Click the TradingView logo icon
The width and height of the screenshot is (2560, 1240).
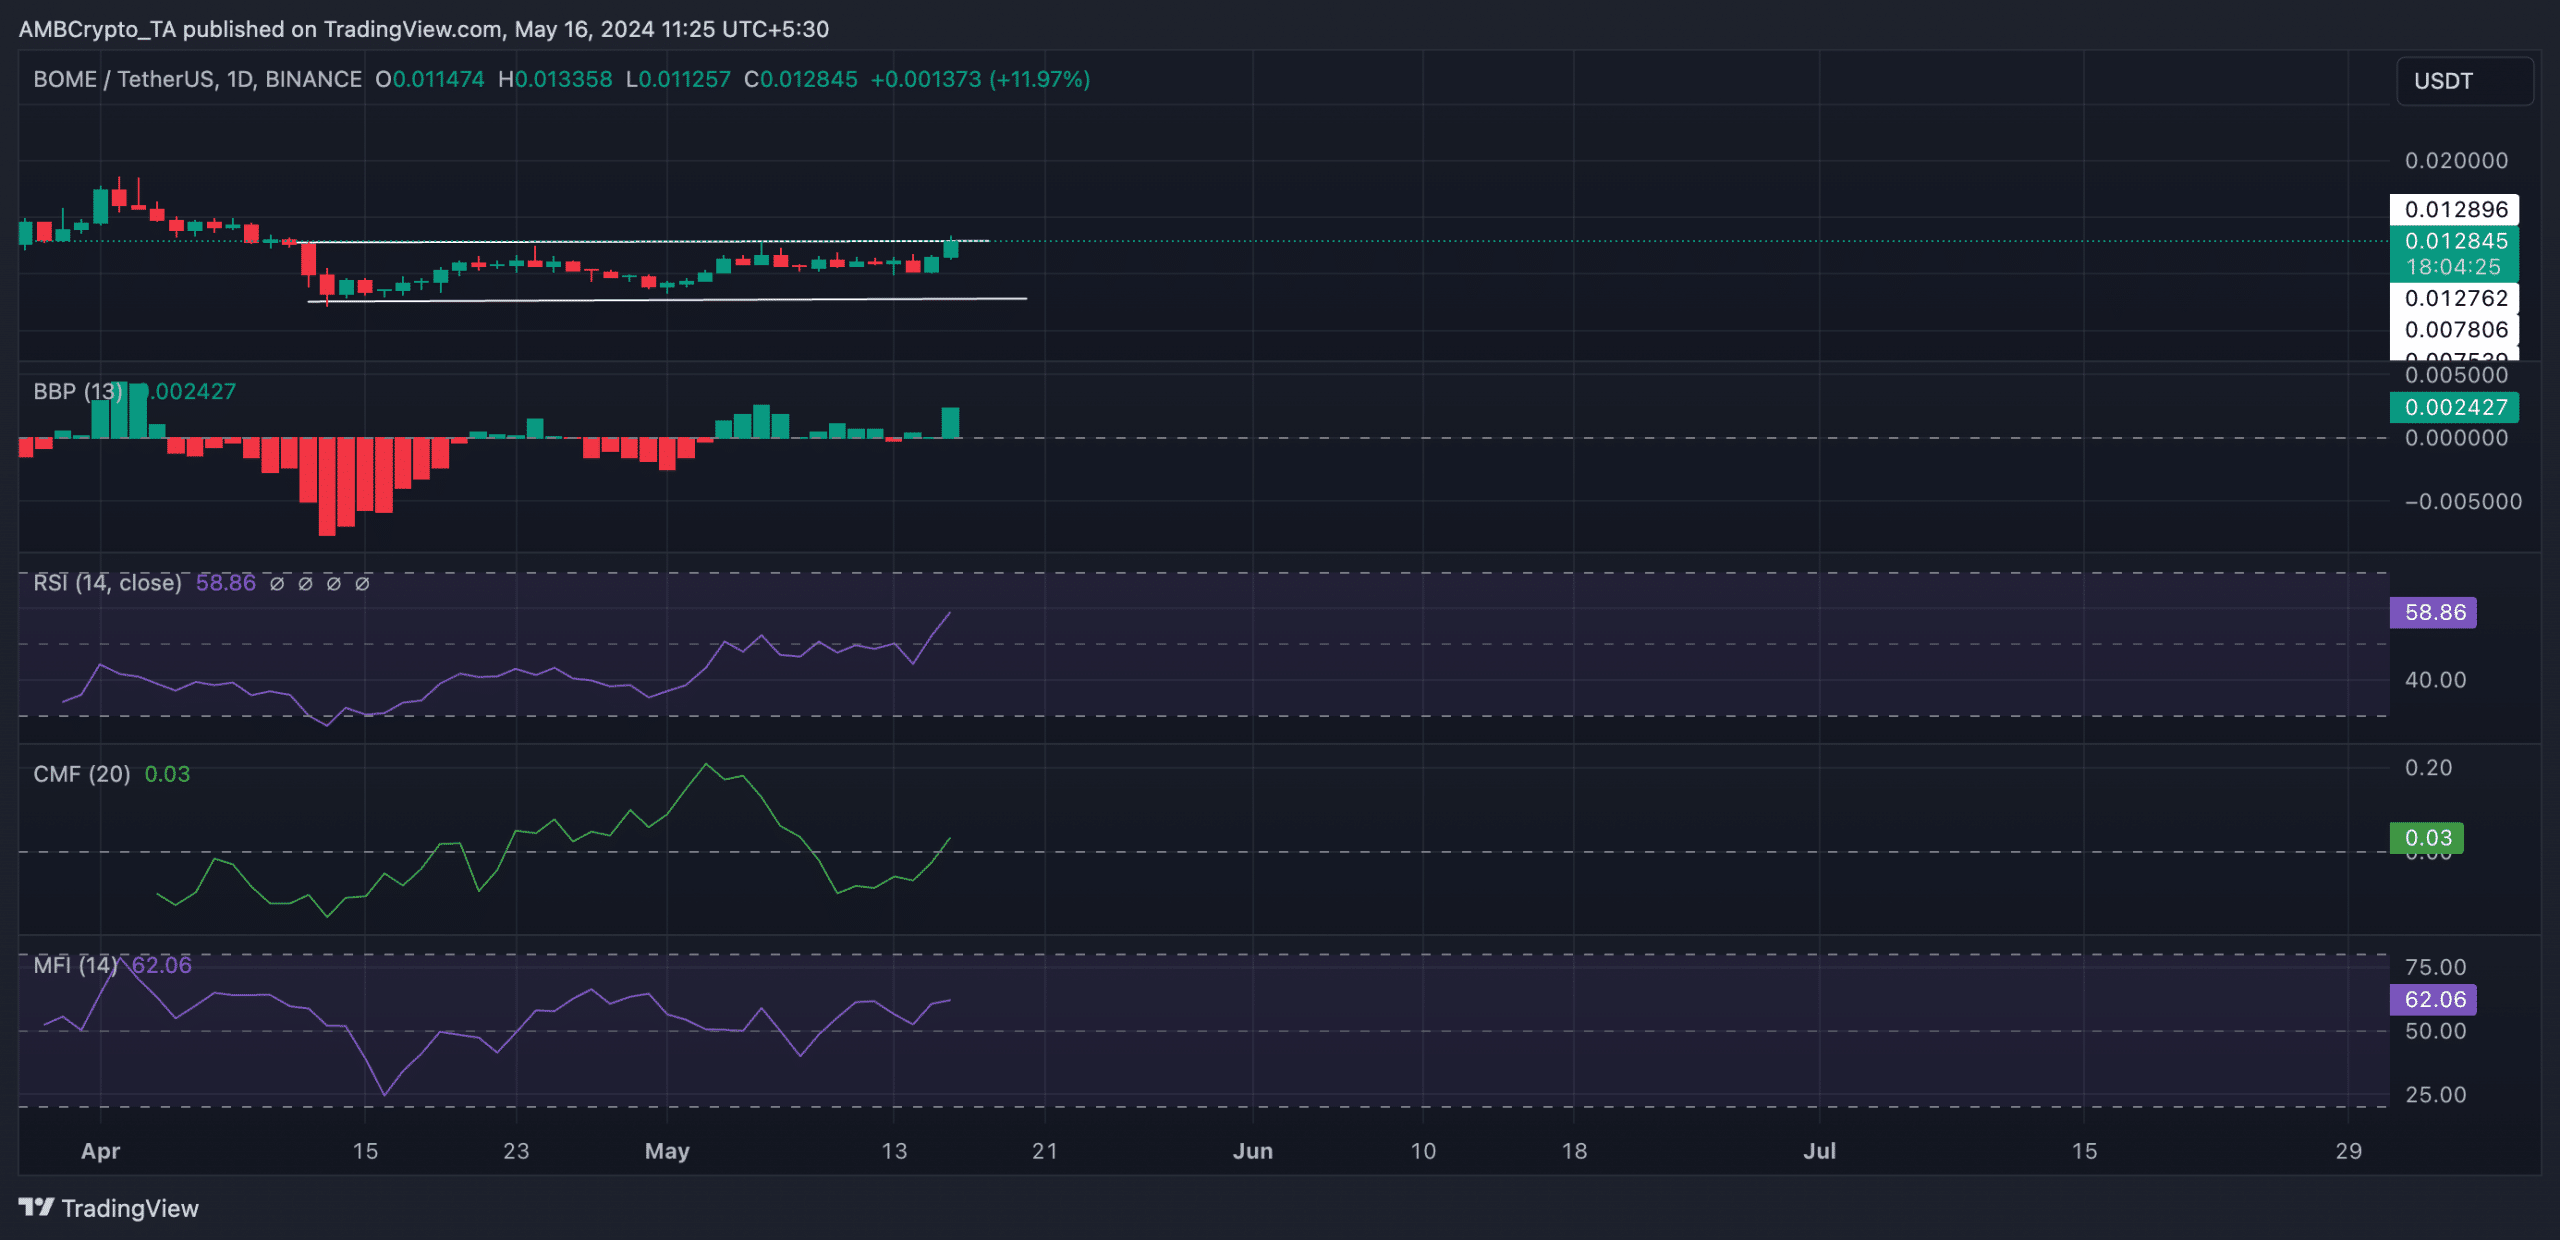[x=37, y=1207]
